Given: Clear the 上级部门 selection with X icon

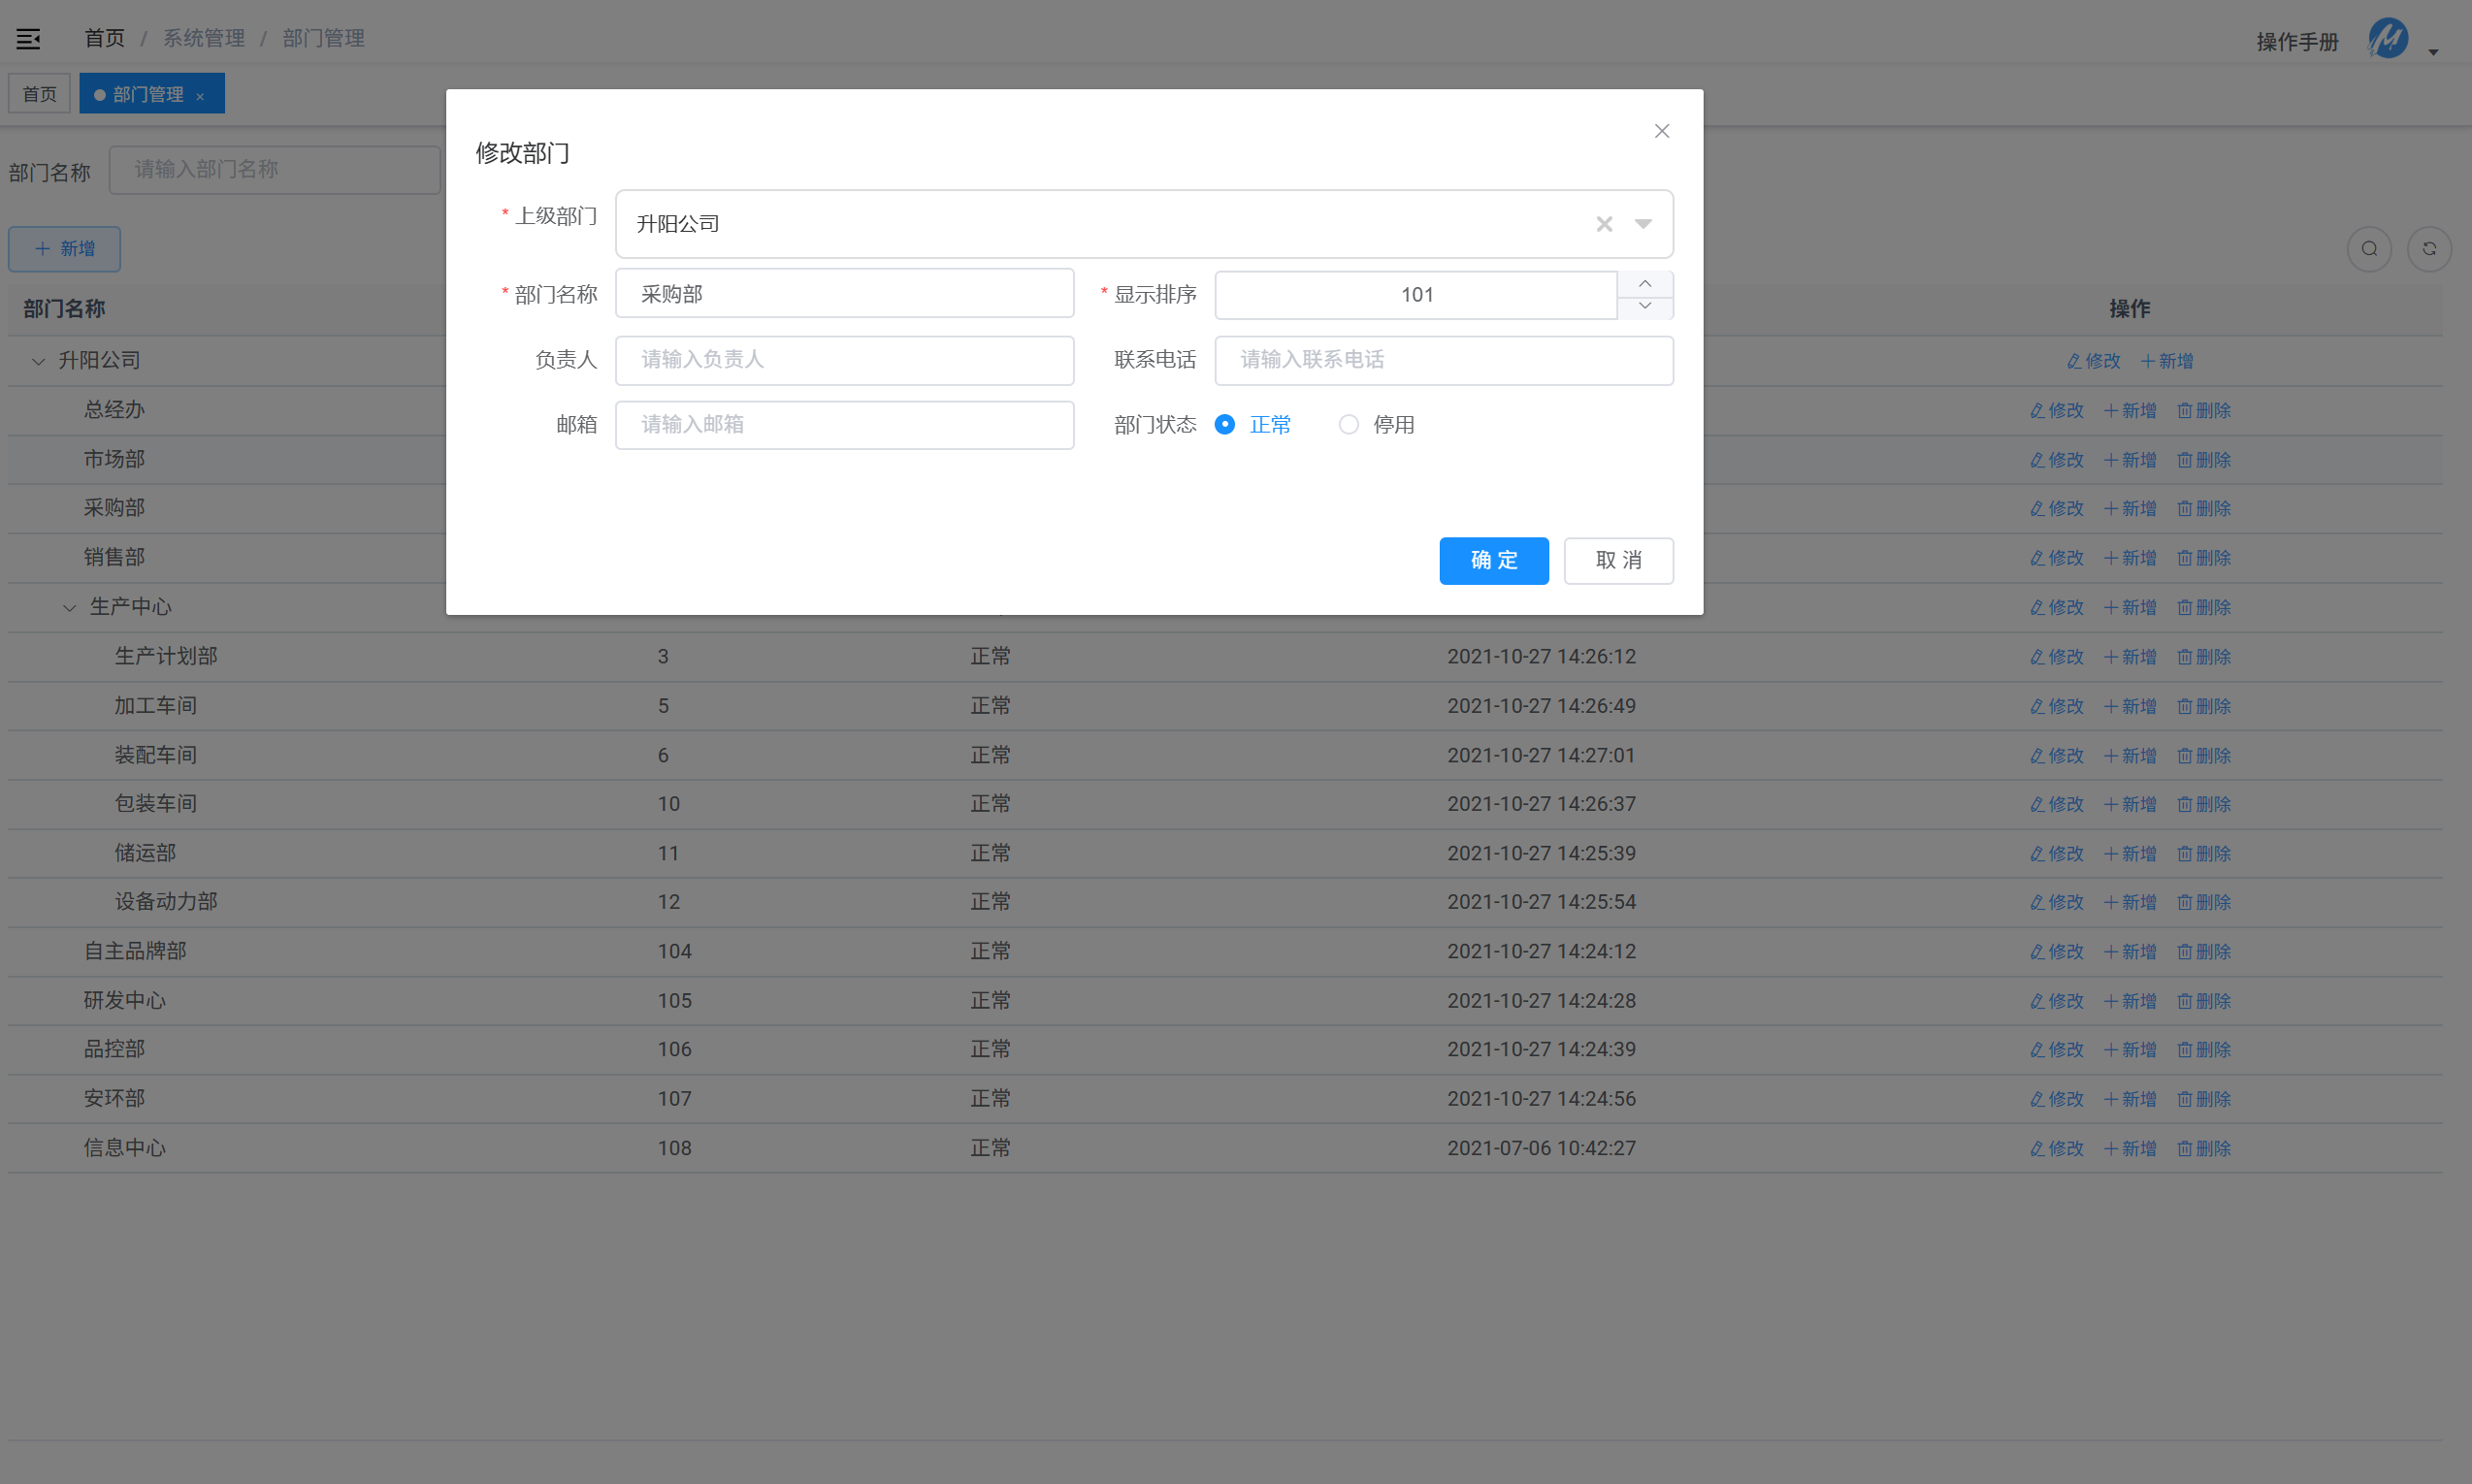Looking at the screenshot, I should [x=1604, y=224].
